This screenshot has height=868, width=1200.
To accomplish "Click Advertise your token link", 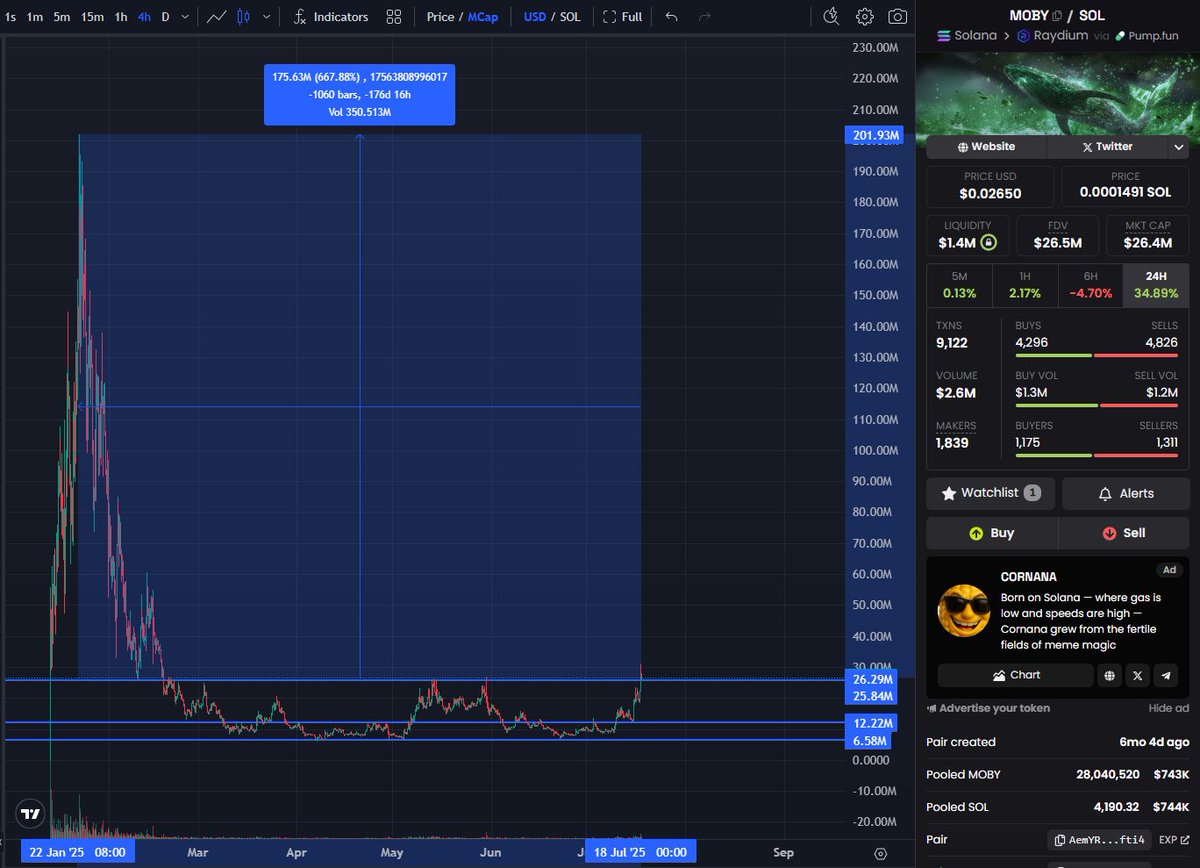I will (x=989, y=708).
